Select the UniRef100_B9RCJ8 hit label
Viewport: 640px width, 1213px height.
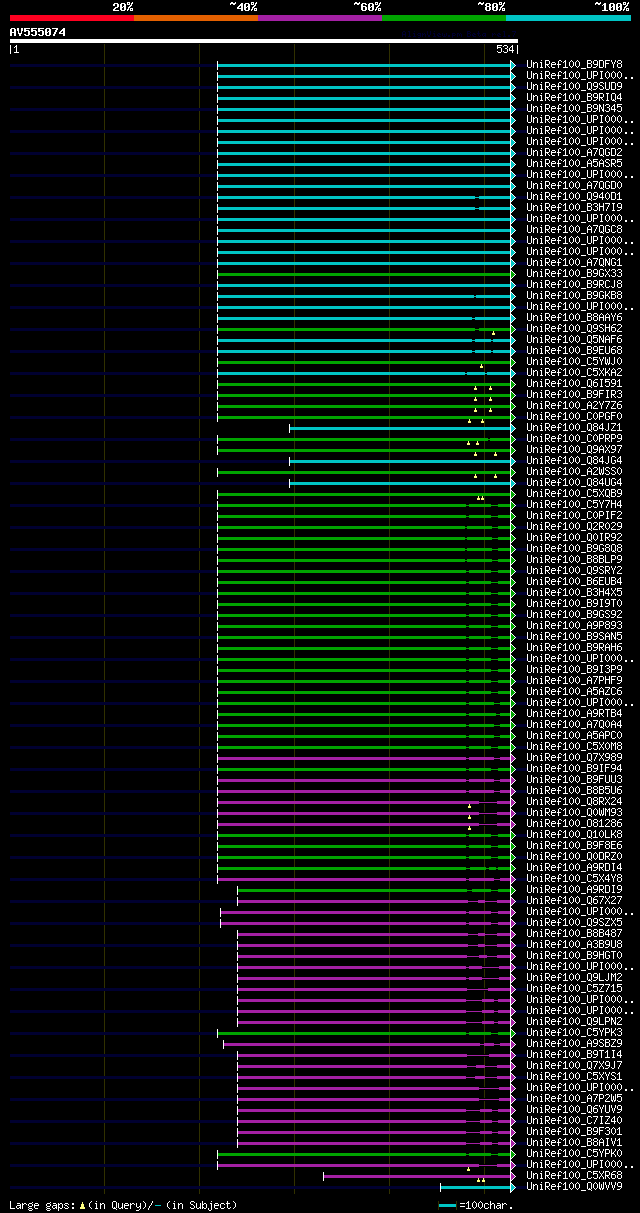(x=575, y=284)
